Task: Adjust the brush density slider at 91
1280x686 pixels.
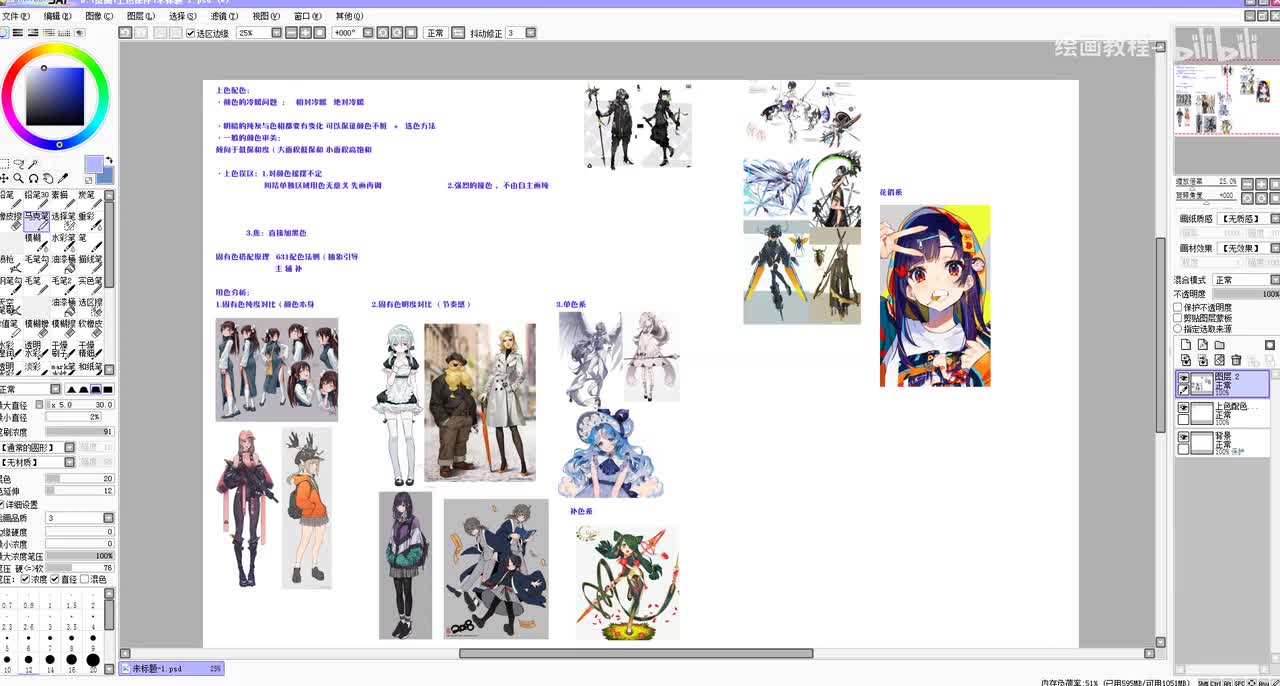Action: pyautogui.click(x=80, y=432)
